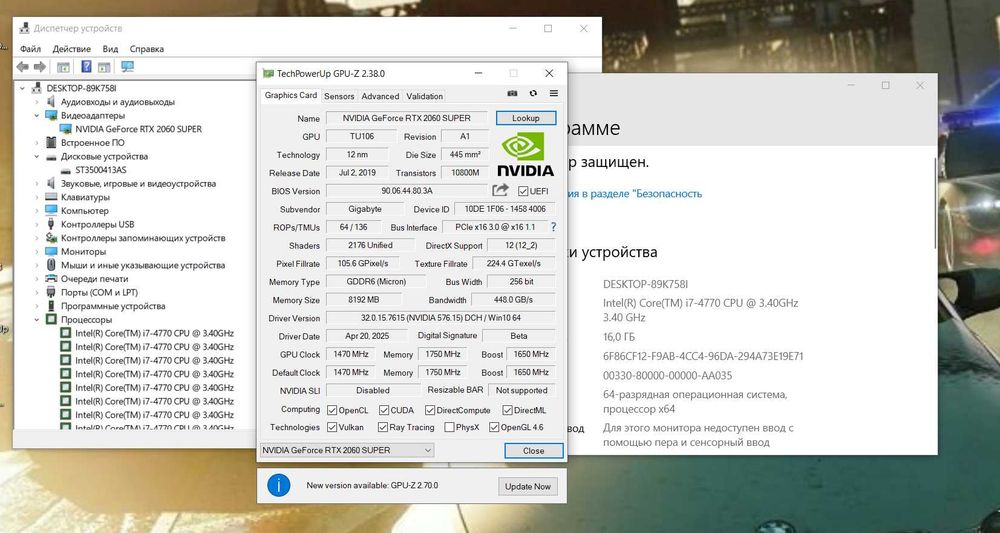Click the Мониторы category icon
The image size is (1000, 533).
coord(51,251)
